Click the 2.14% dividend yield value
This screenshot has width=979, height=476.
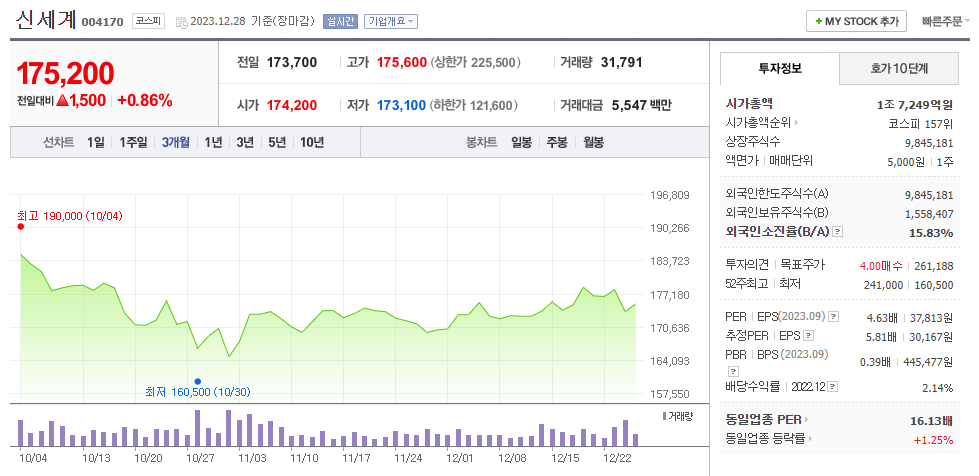938,388
